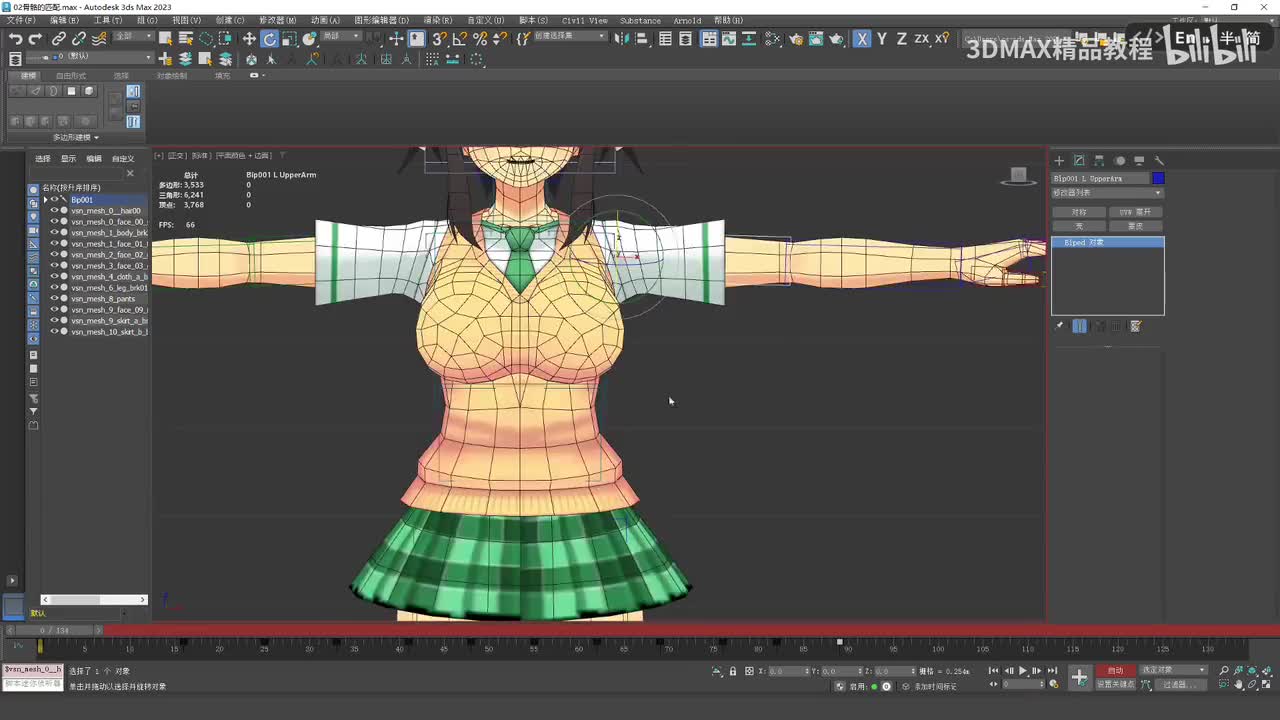The width and height of the screenshot is (1280, 720).
Task: Hide vsn_mesh_8_pants with eye icon
Action: point(55,299)
